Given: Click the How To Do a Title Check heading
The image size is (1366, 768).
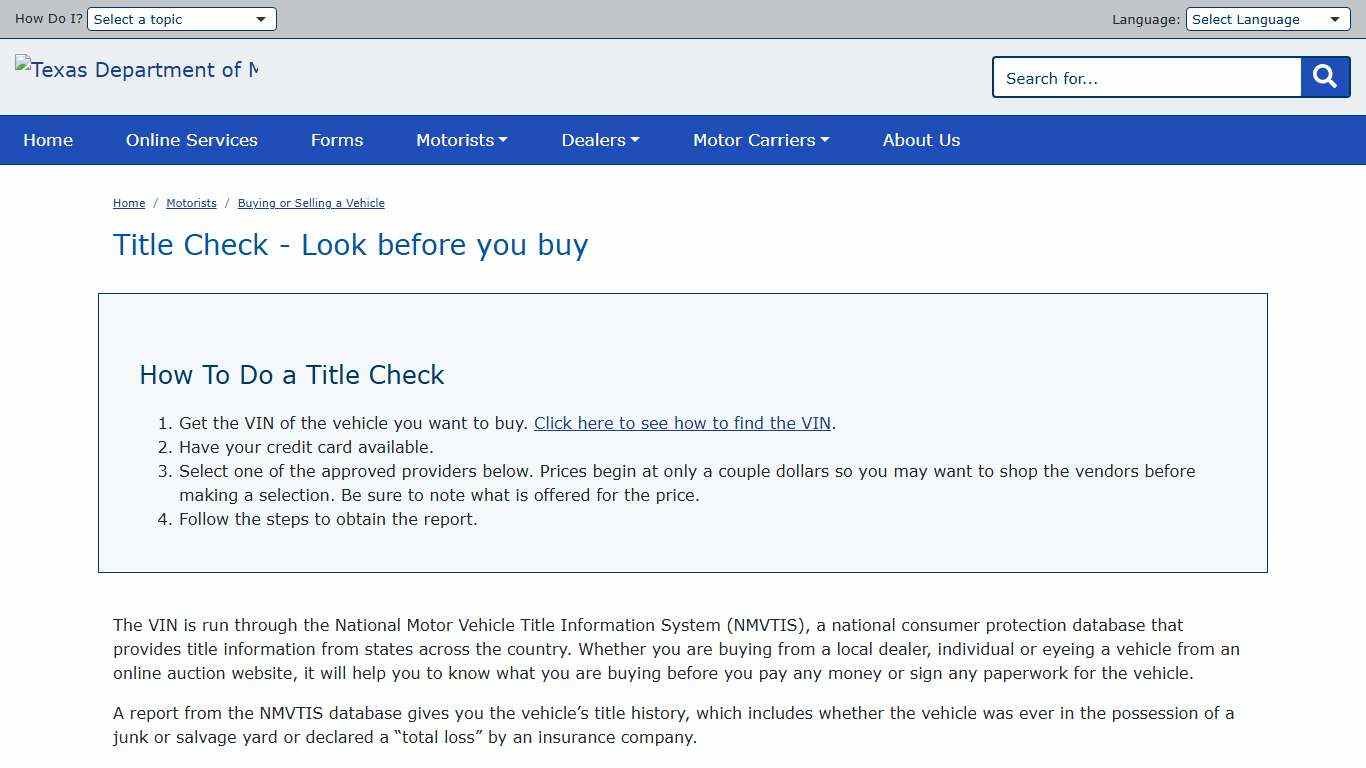Looking at the screenshot, I should tap(291, 375).
